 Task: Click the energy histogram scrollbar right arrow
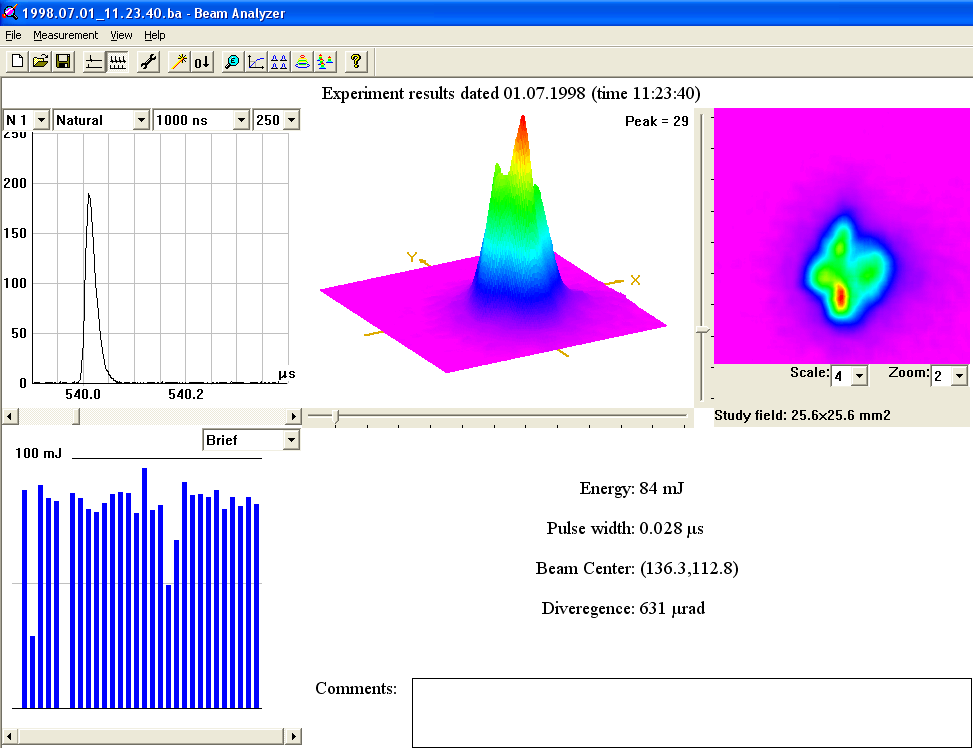pos(294,736)
